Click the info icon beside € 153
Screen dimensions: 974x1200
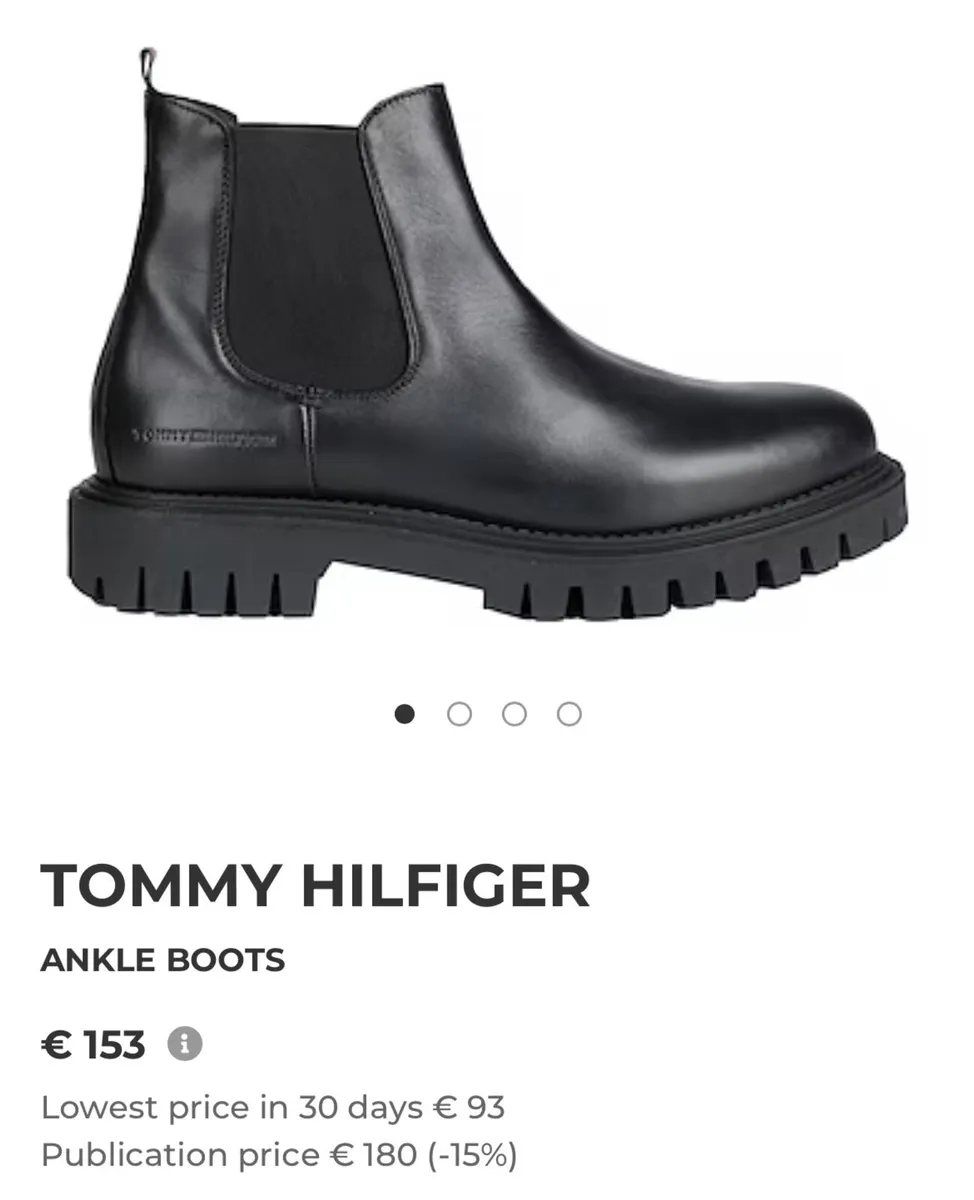pos(185,1044)
